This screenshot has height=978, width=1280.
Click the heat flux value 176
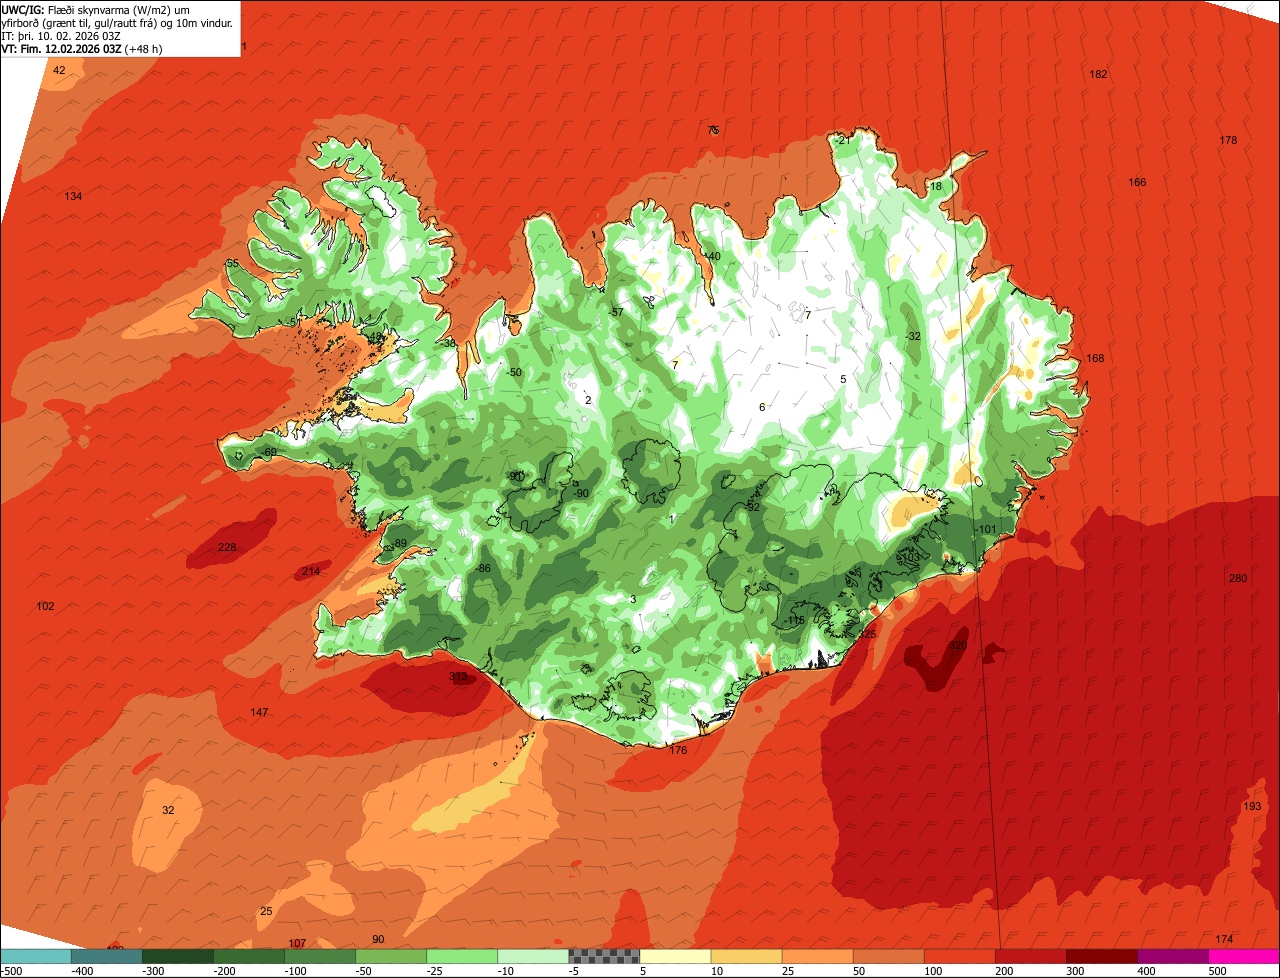click(678, 750)
